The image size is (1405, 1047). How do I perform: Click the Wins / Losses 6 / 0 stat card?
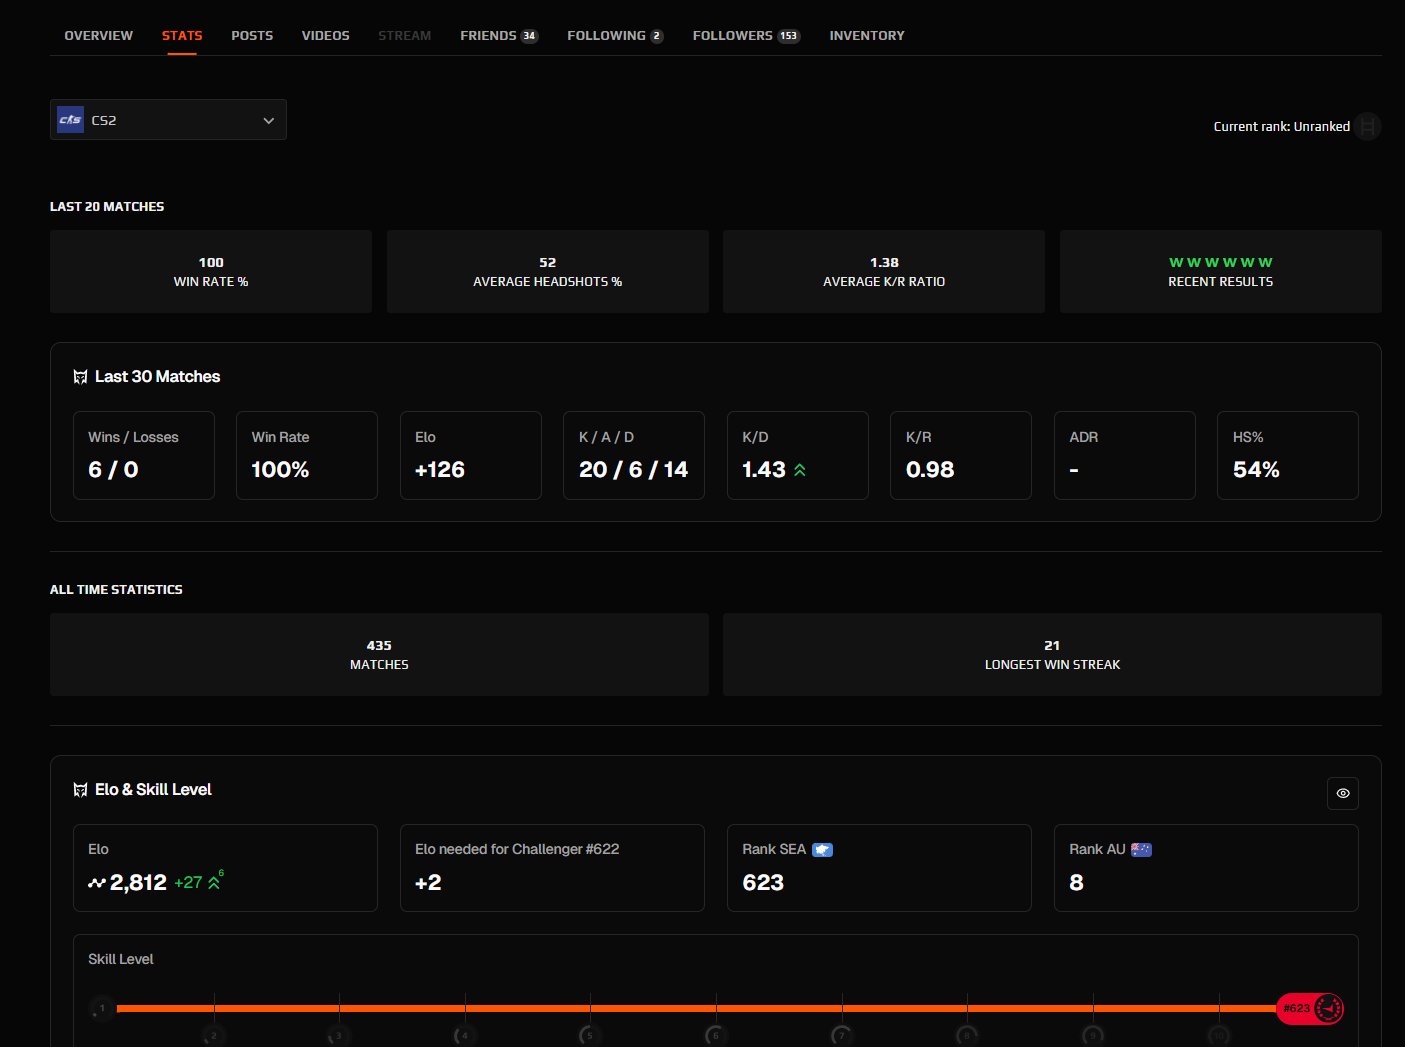pyautogui.click(x=143, y=455)
